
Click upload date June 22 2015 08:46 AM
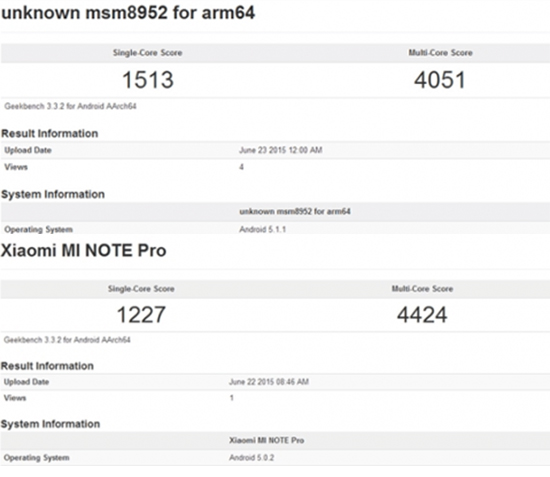click(269, 382)
